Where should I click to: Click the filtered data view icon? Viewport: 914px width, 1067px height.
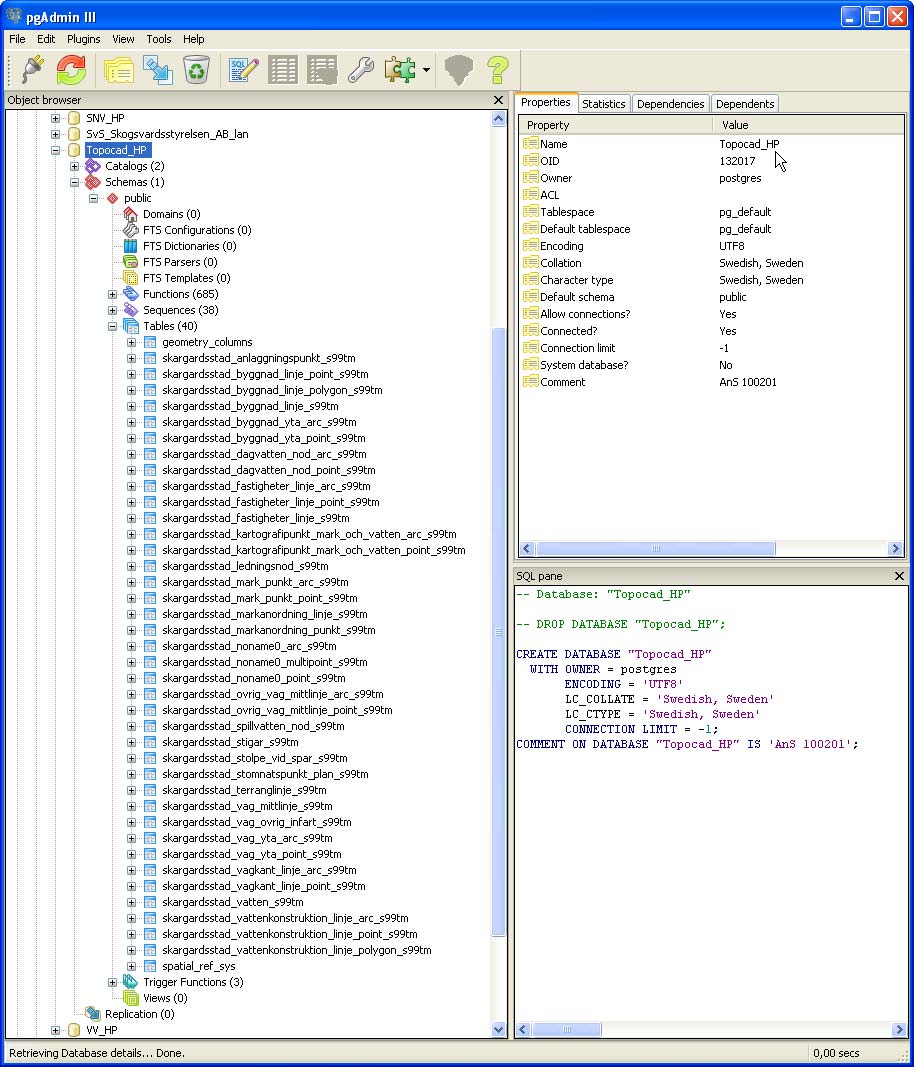coord(322,69)
